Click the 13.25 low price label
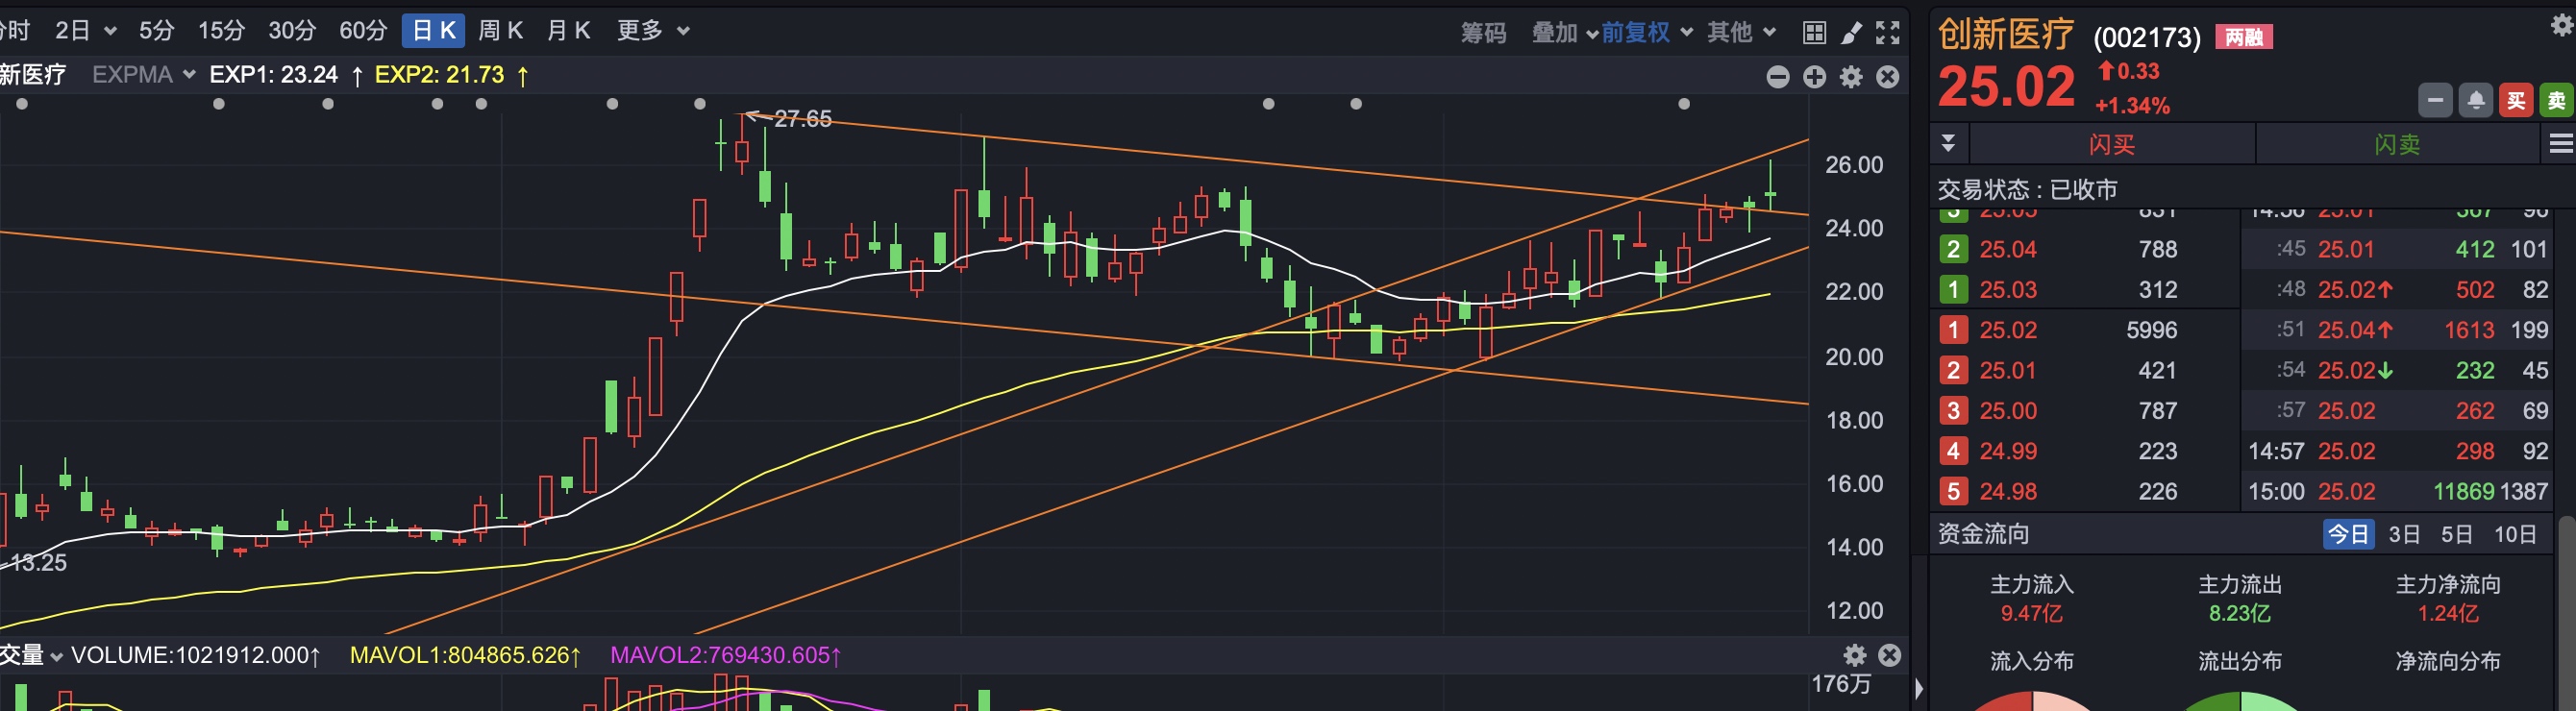Viewport: 2576px width, 711px height. pyautogui.click(x=38, y=562)
